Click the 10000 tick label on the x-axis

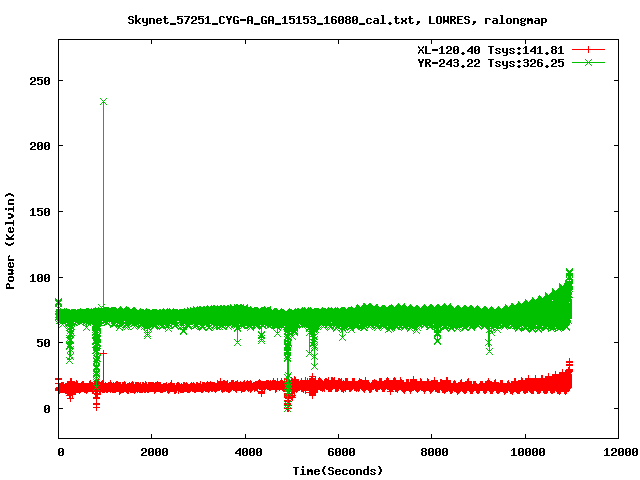[528, 452]
